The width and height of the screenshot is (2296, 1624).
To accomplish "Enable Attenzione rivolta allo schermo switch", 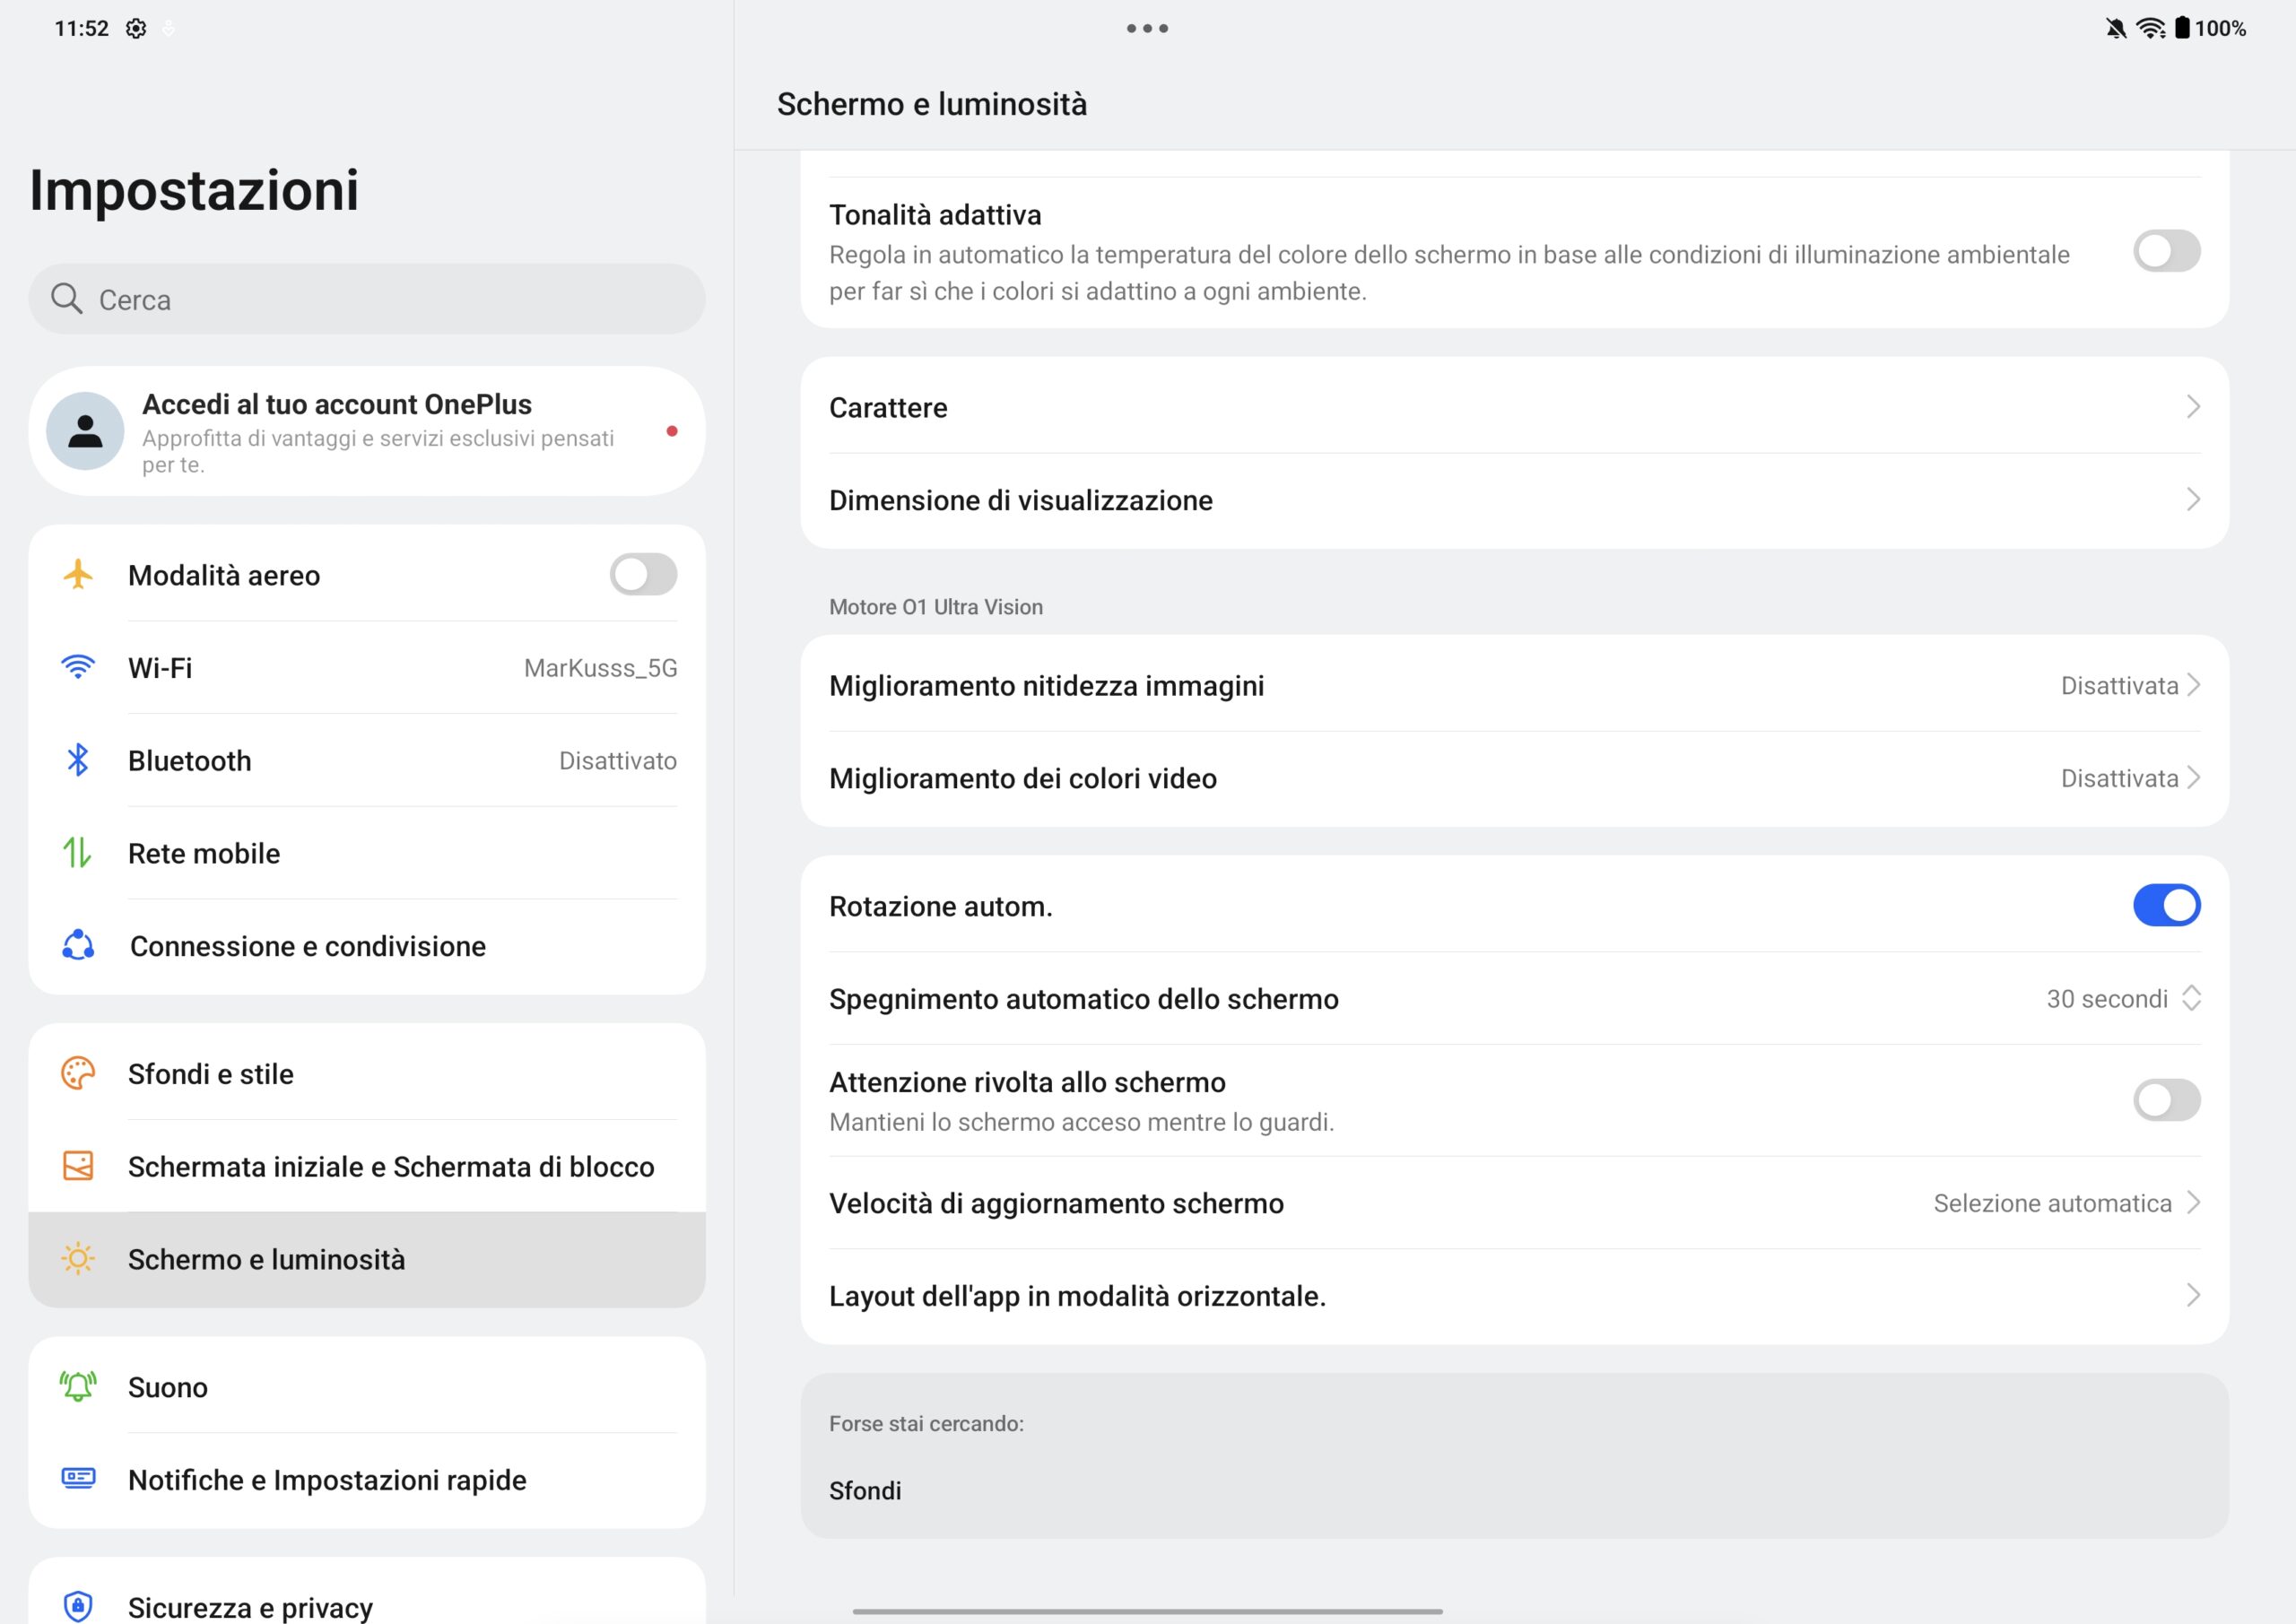I will [2166, 1100].
